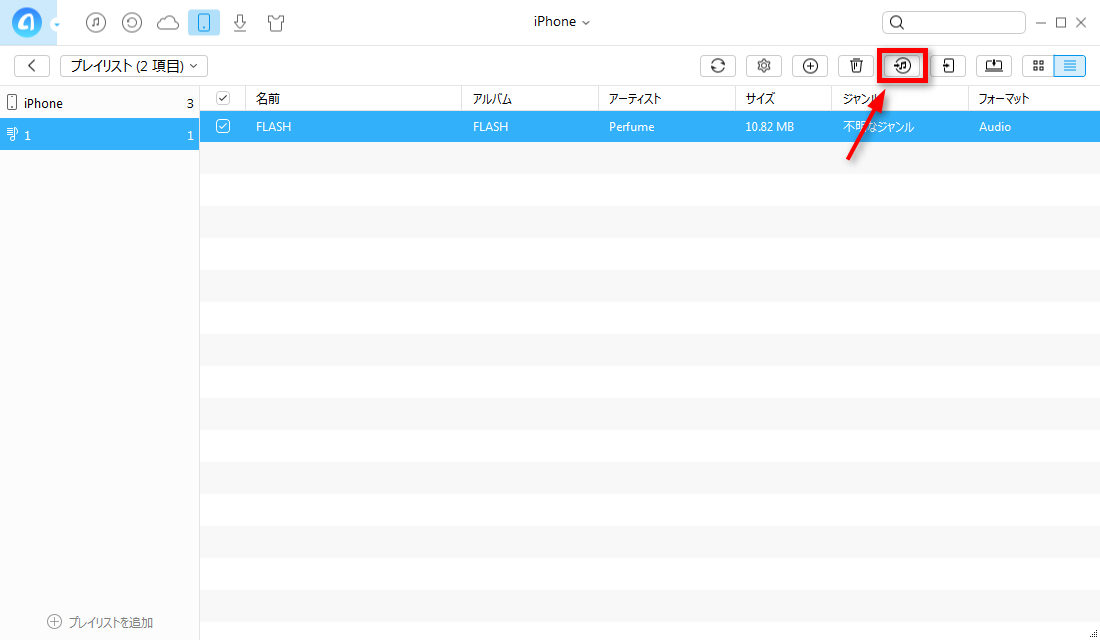
Task: Click the refresh icon
Action: (x=718, y=66)
